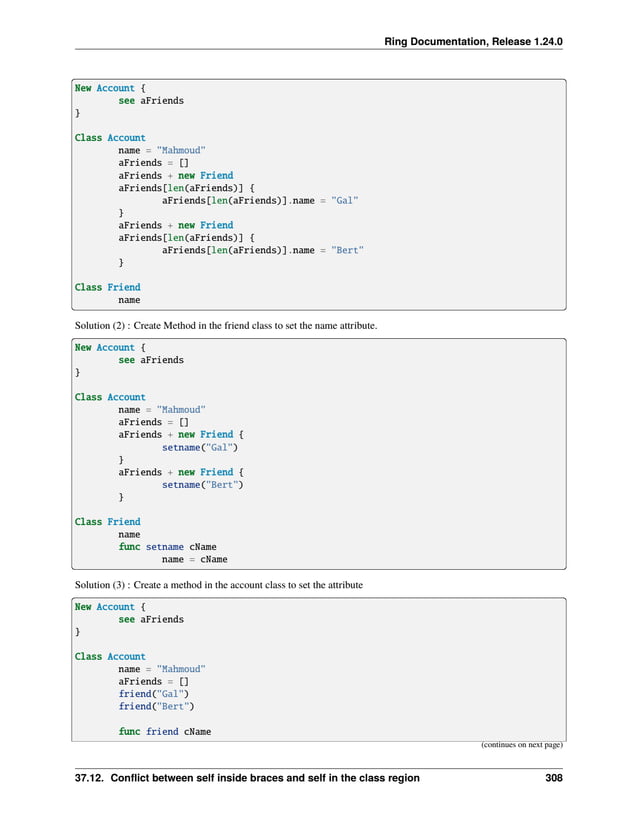Select the 'Solution (2) : Create Method' paragraph
Screen dimensions: 638x825
tap(226, 326)
